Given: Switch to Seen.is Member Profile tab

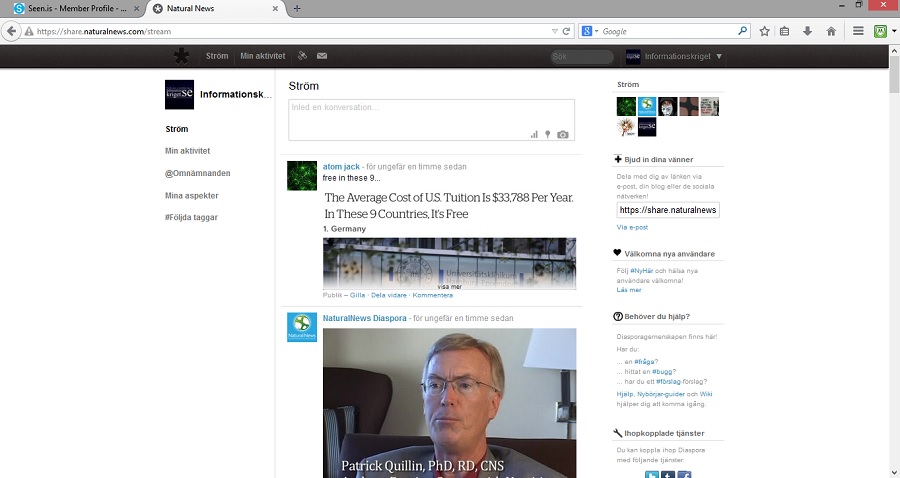Looking at the screenshot, I should pos(70,8).
